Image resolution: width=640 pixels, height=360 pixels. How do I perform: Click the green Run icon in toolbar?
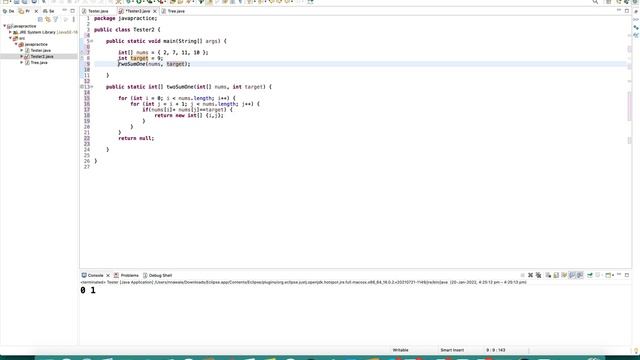coord(139,2)
